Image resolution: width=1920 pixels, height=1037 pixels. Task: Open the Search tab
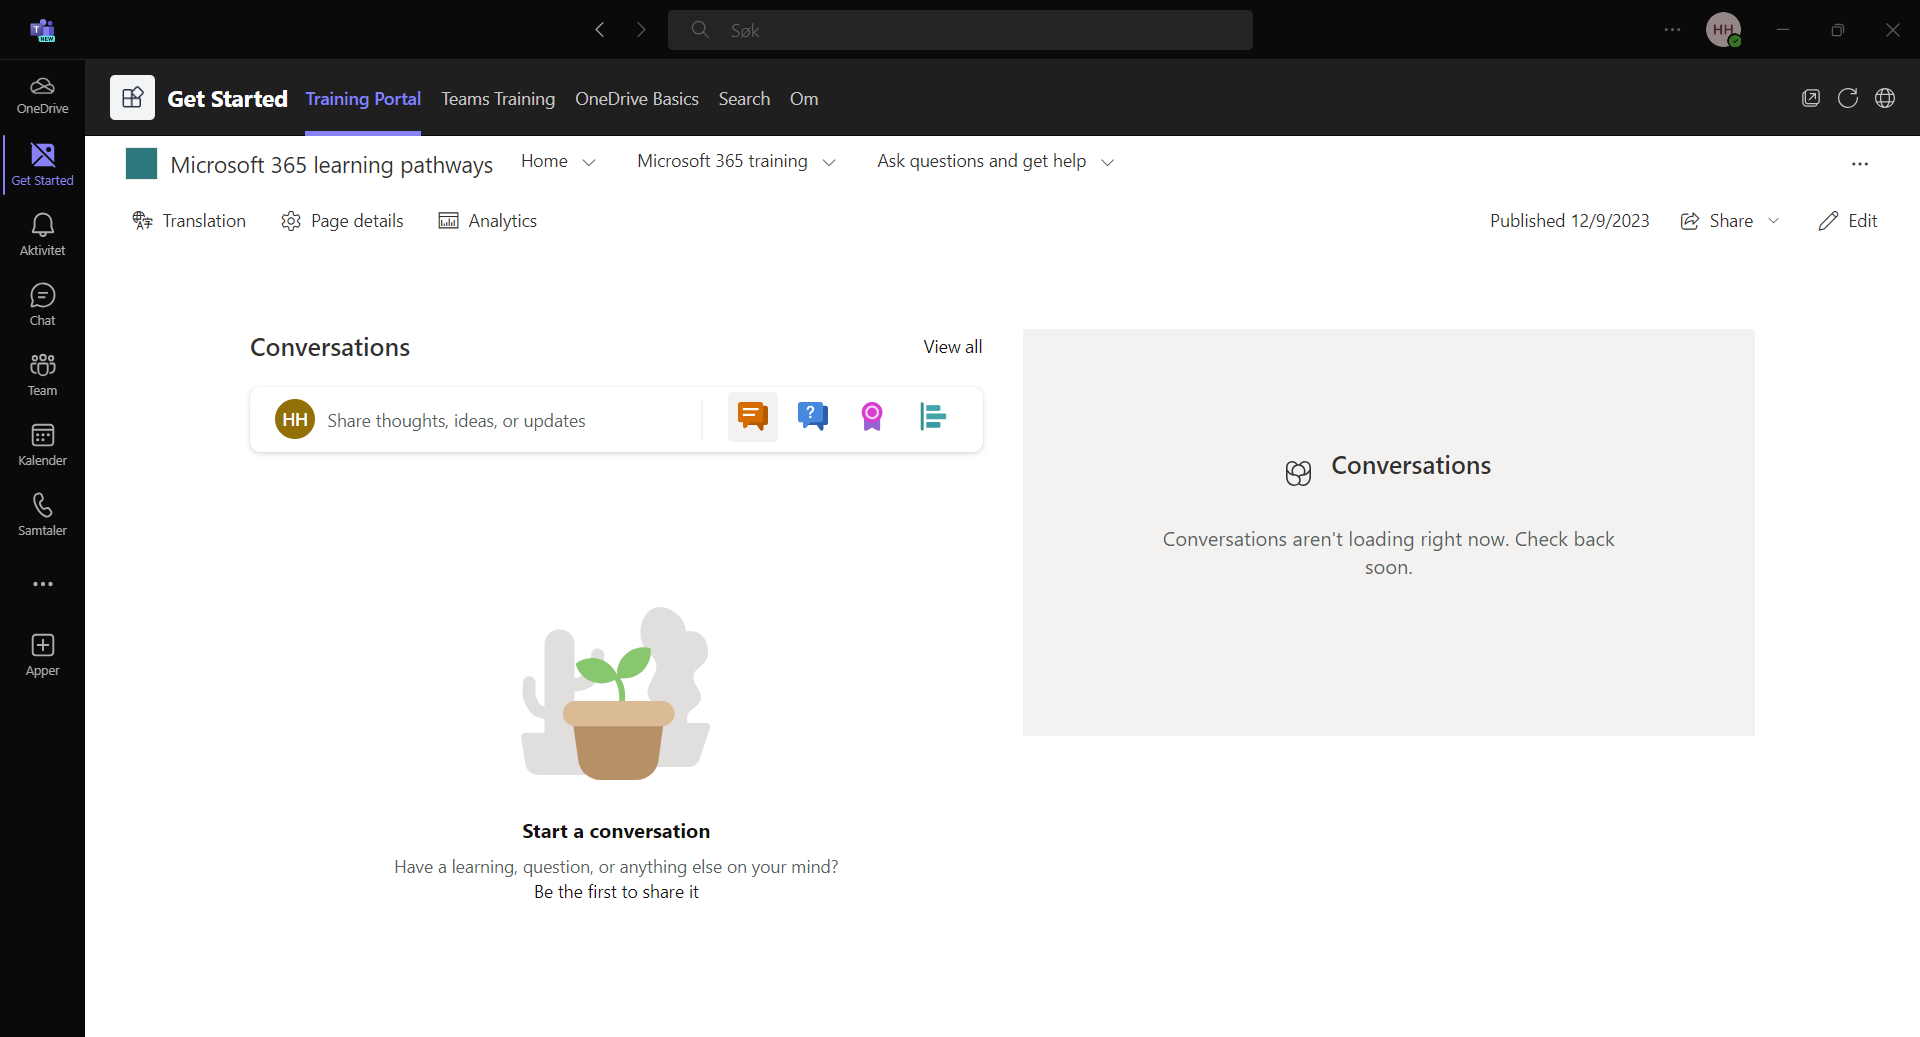744,99
